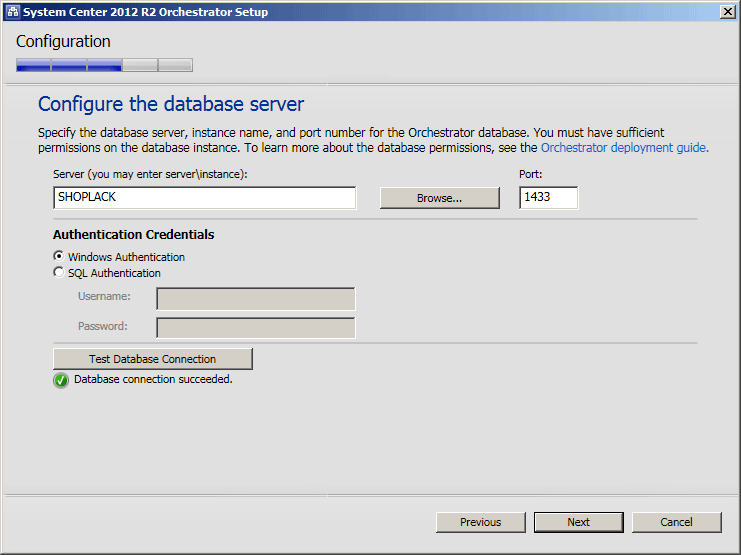741x555 pixels.
Task: Click the 'Database connection succeeded.' status text
Action: tap(153, 379)
